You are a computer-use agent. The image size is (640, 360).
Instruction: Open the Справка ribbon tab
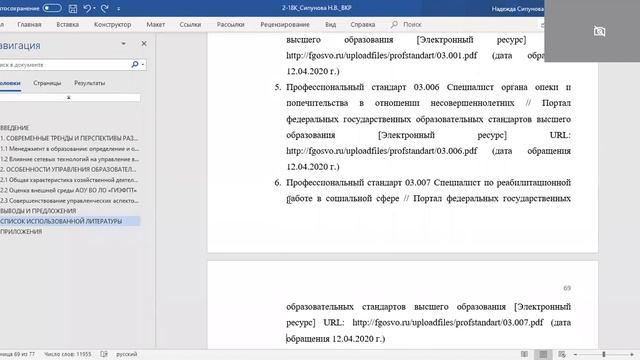click(362, 24)
